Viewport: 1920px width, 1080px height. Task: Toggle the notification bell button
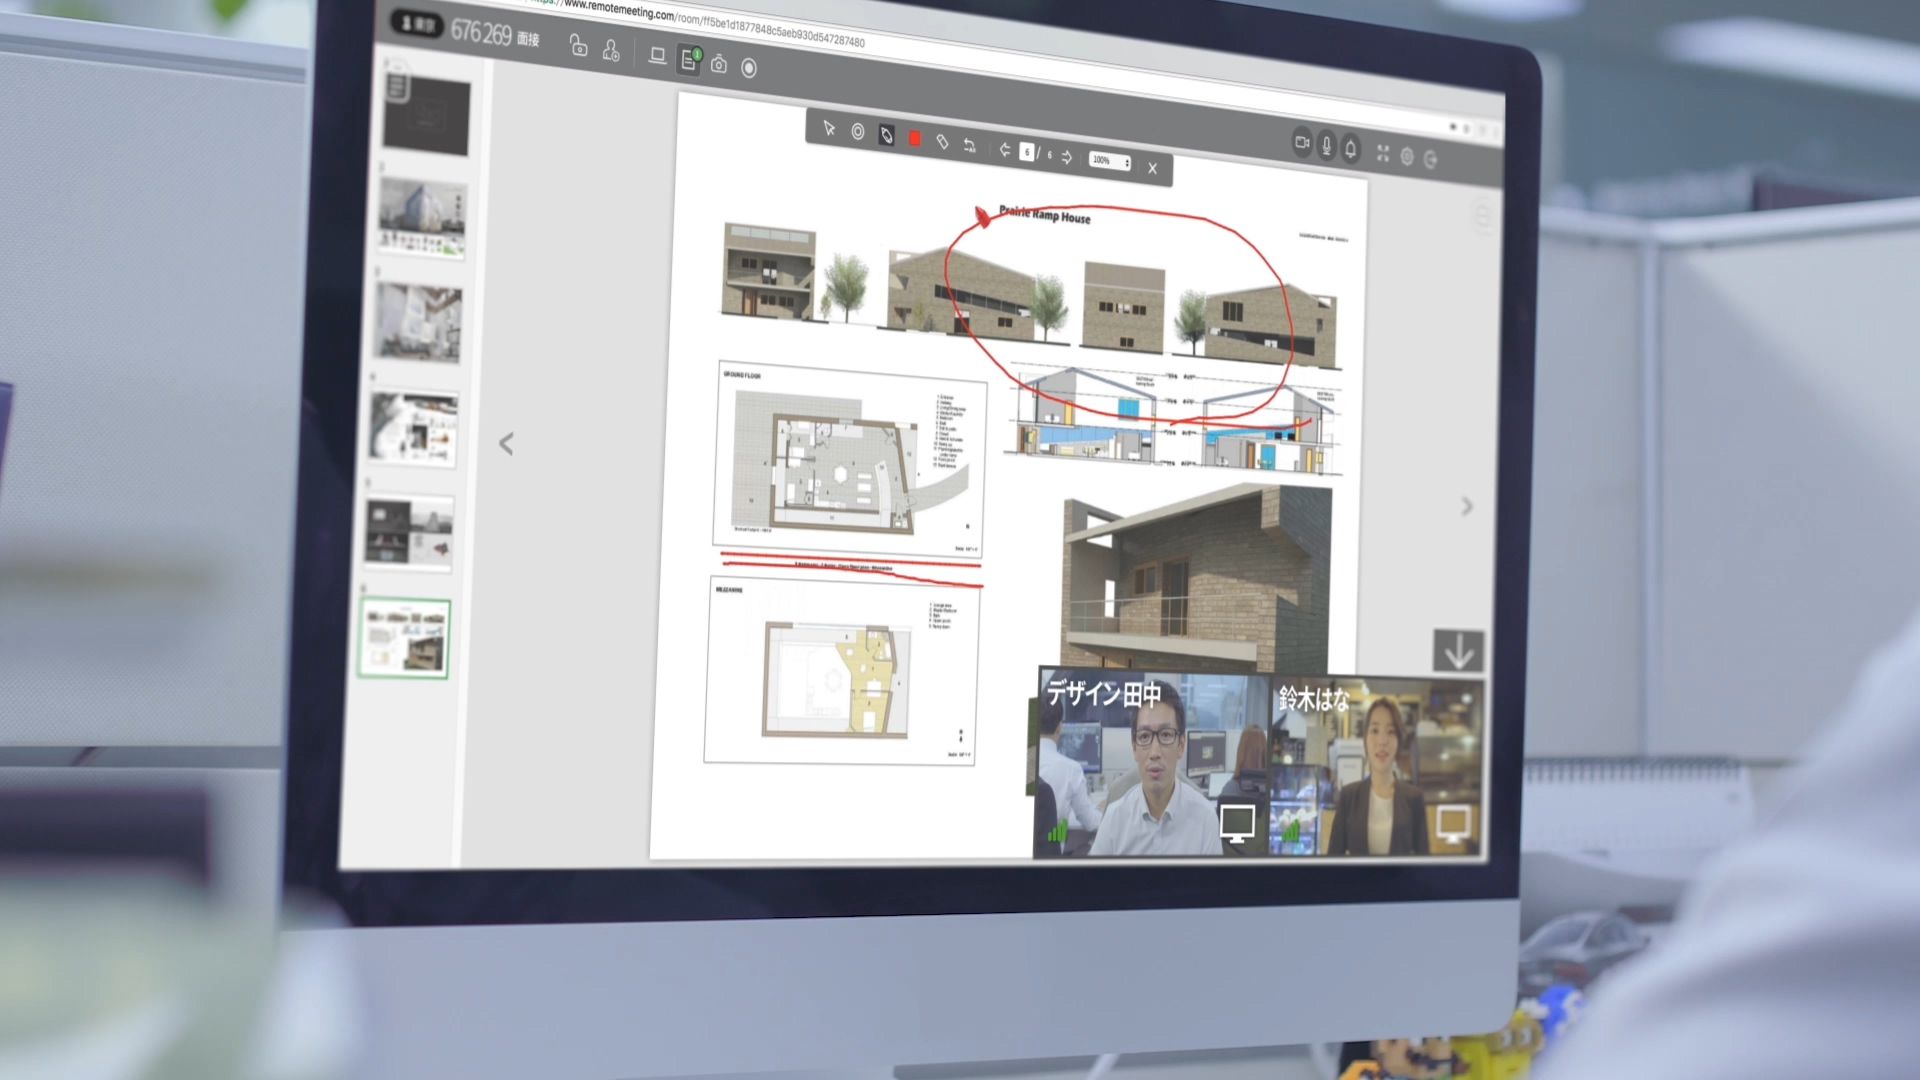pos(1351,149)
